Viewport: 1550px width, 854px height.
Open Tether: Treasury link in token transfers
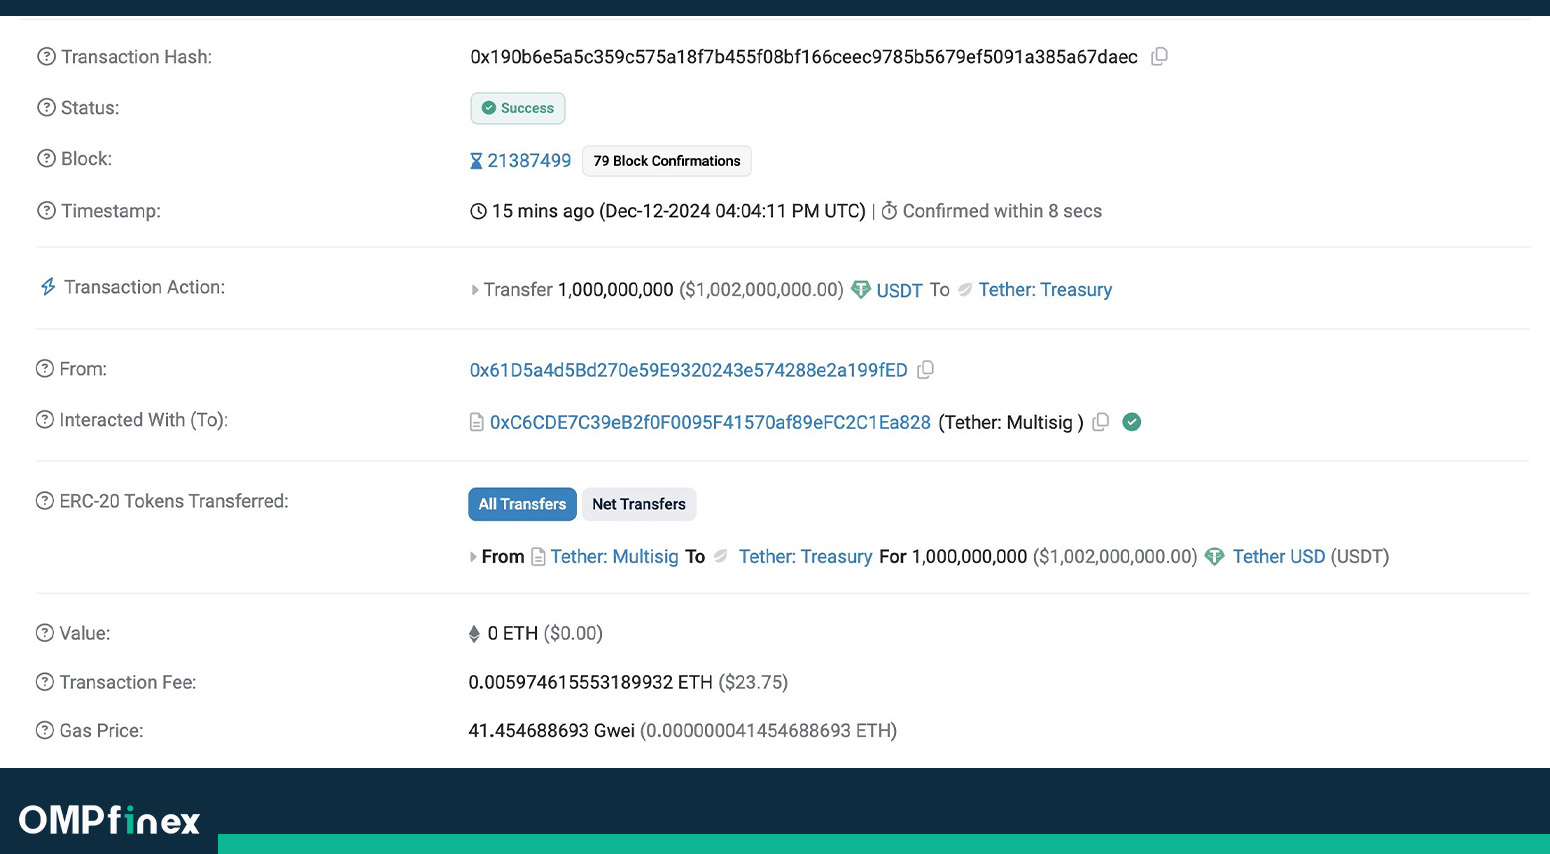tap(805, 557)
